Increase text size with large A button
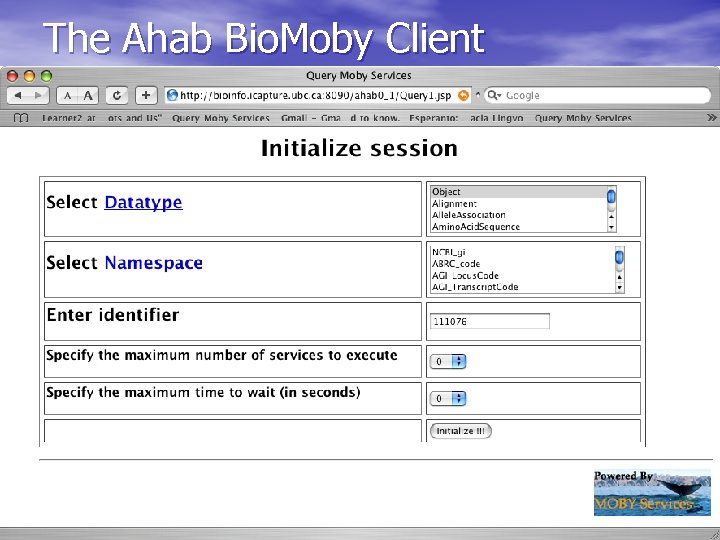720x540 pixels. click(88, 96)
